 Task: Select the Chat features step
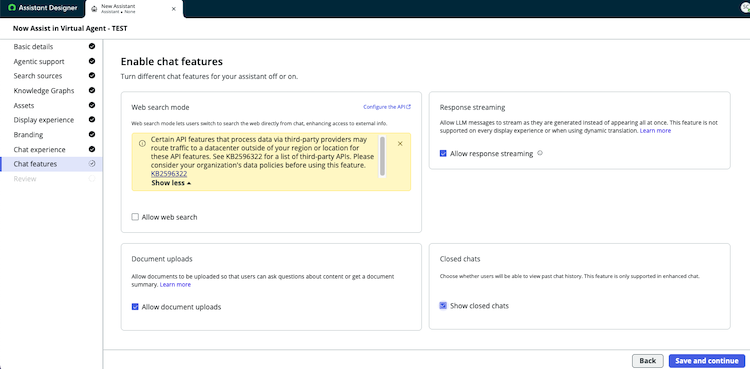pos(51,164)
